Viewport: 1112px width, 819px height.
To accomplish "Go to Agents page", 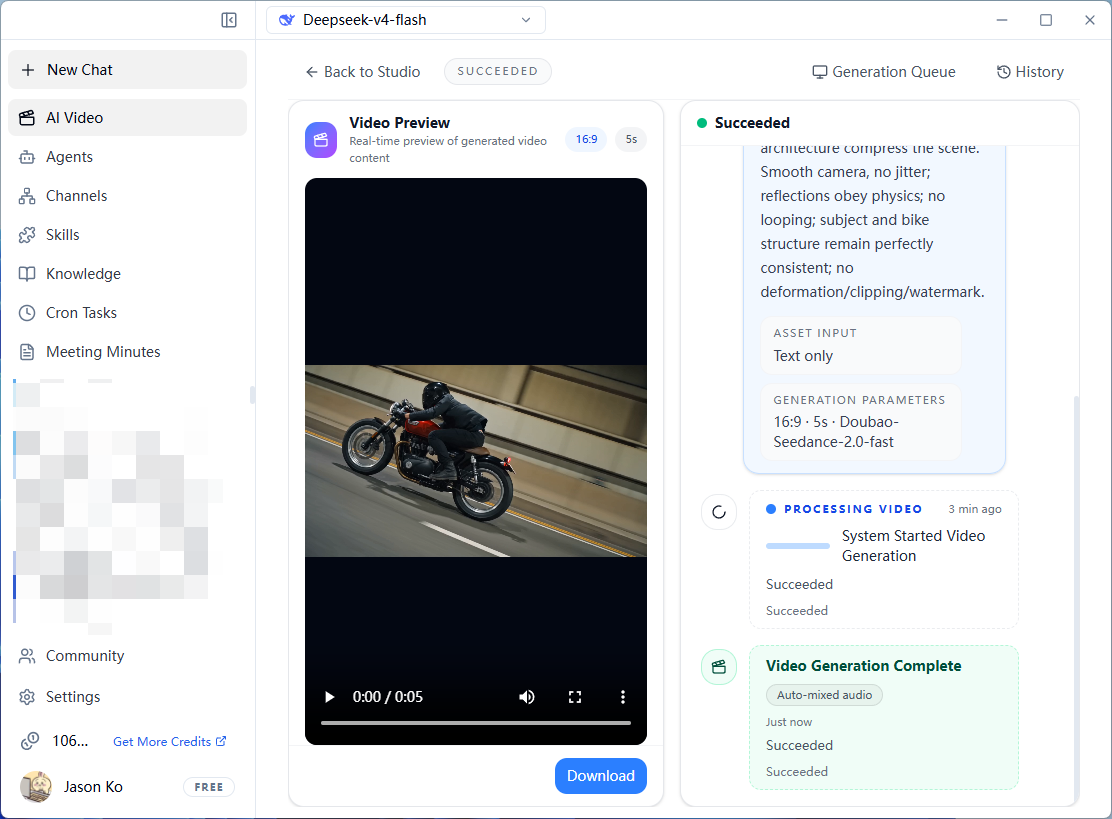I will coord(128,157).
